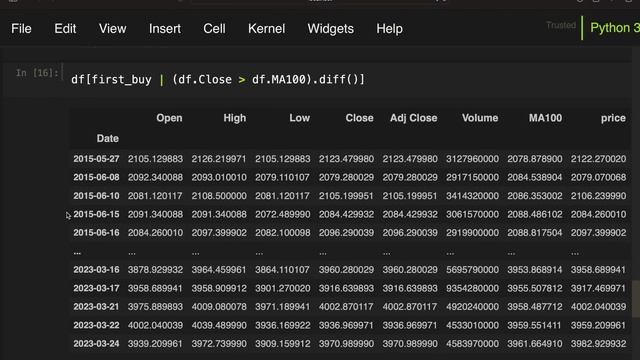
Task: Click Close value 2105.199951
Action: [346, 196]
